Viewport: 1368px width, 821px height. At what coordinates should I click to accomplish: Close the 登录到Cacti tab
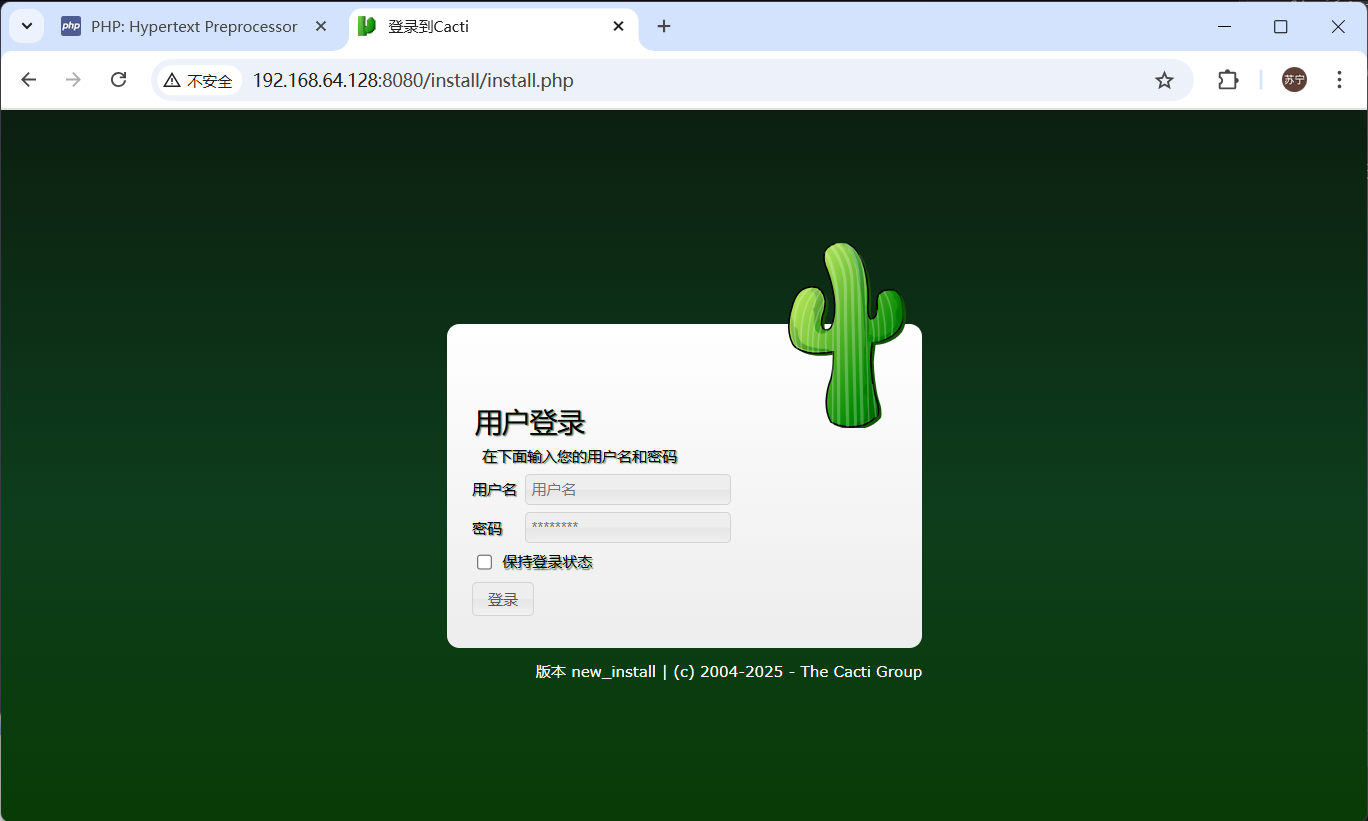pos(619,27)
